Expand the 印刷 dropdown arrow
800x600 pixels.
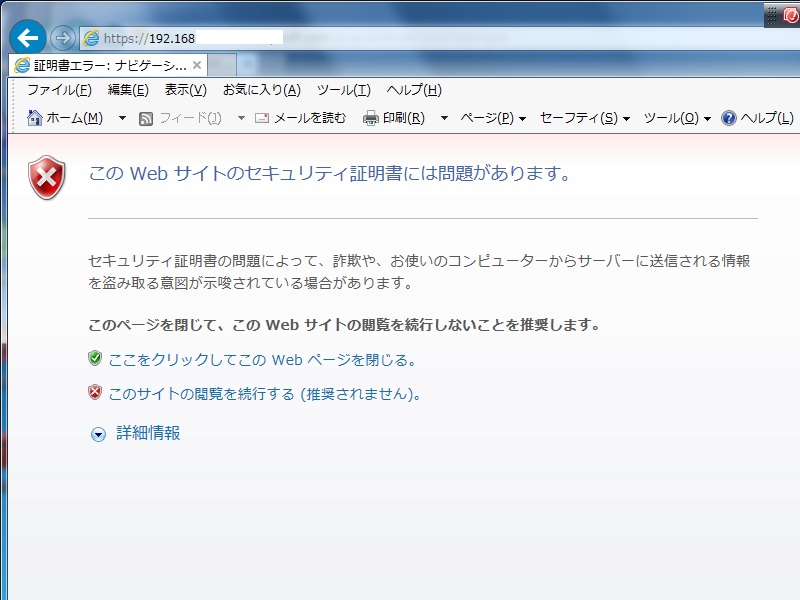tap(444, 118)
